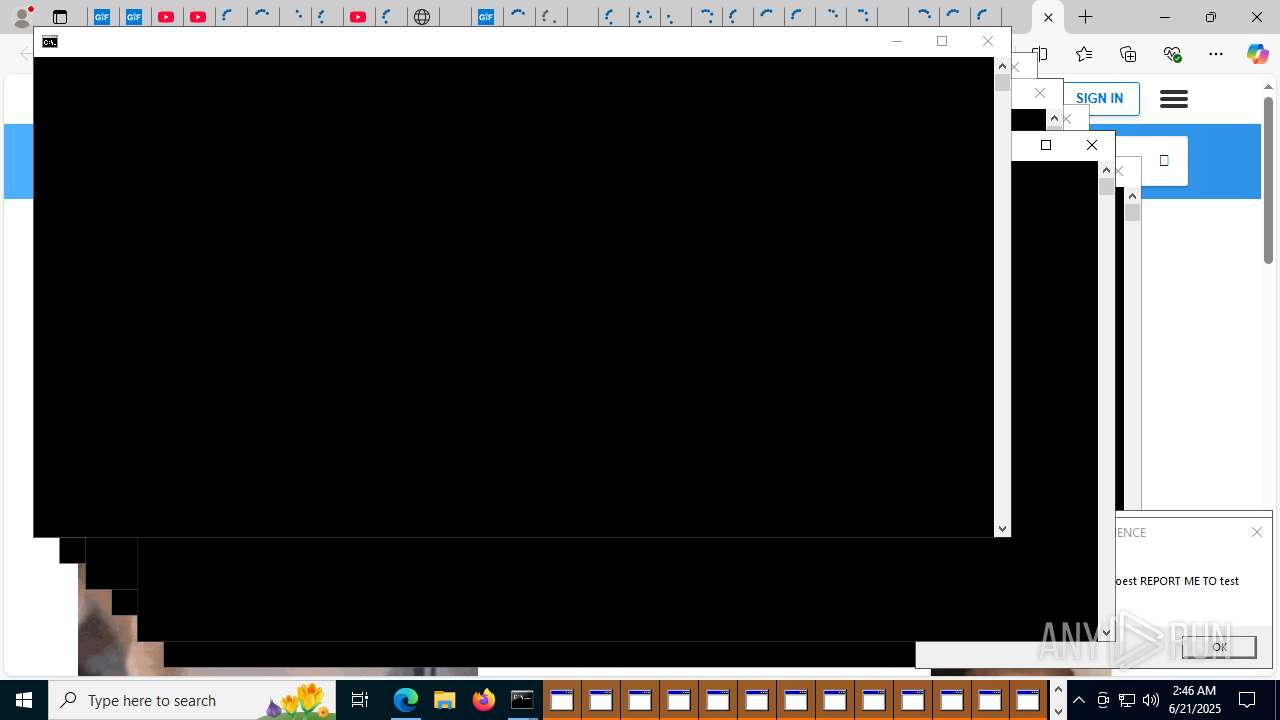
Task: Open the clock and calendar flyout
Action: click(1194, 700)
